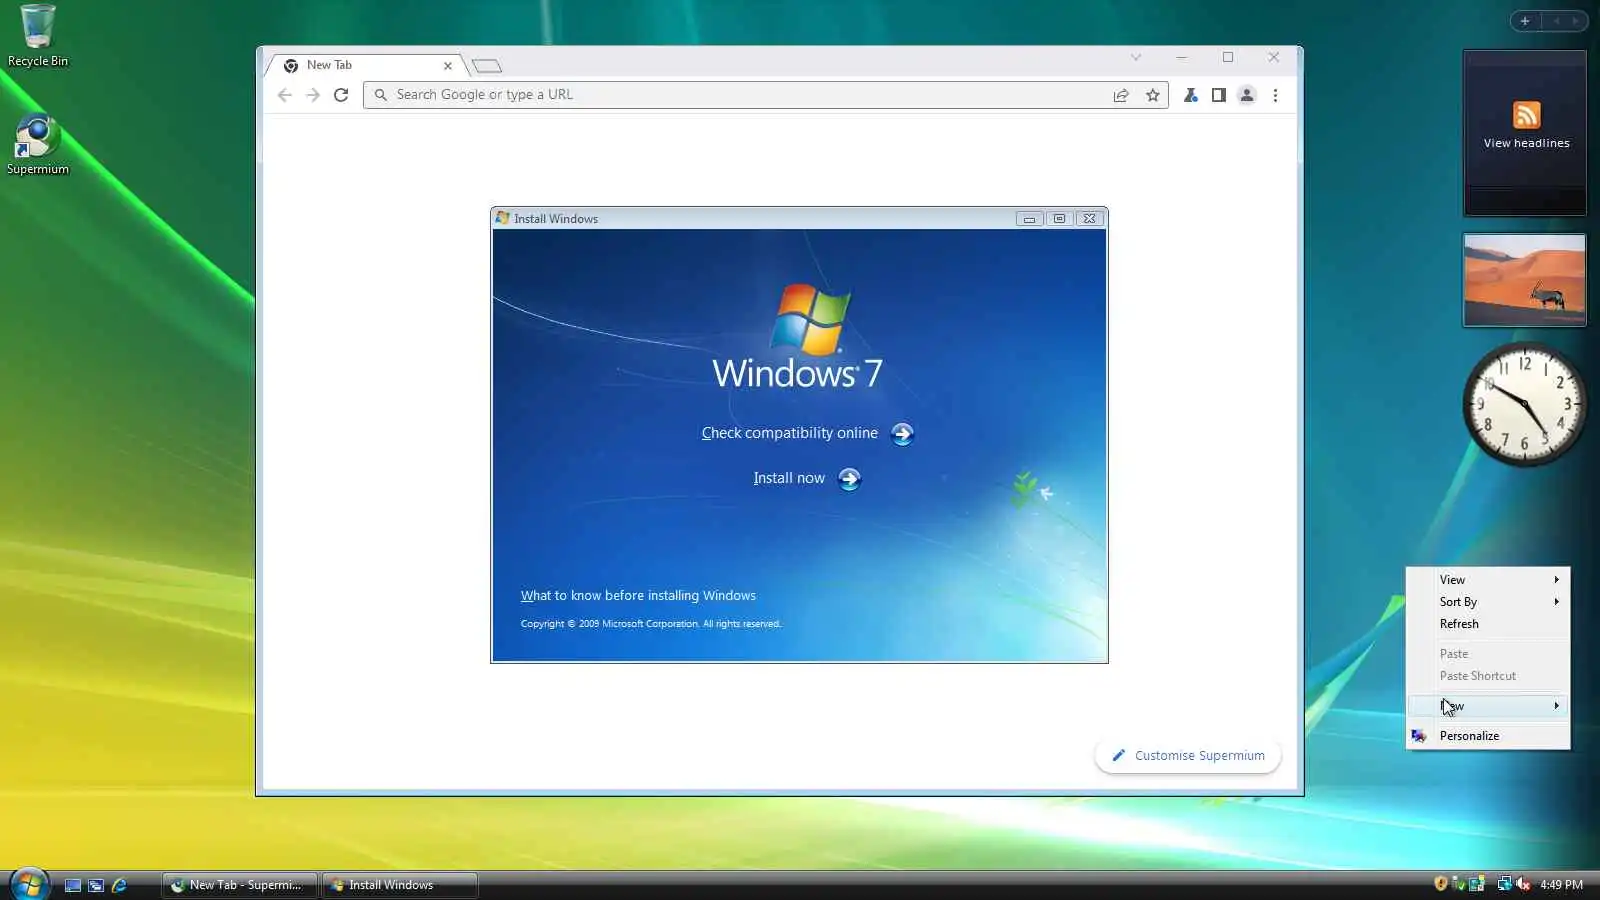The width and height of the screenshot is (1600, 900).
Task: Click the Customise Supermium button
Action: [1188, 756]
